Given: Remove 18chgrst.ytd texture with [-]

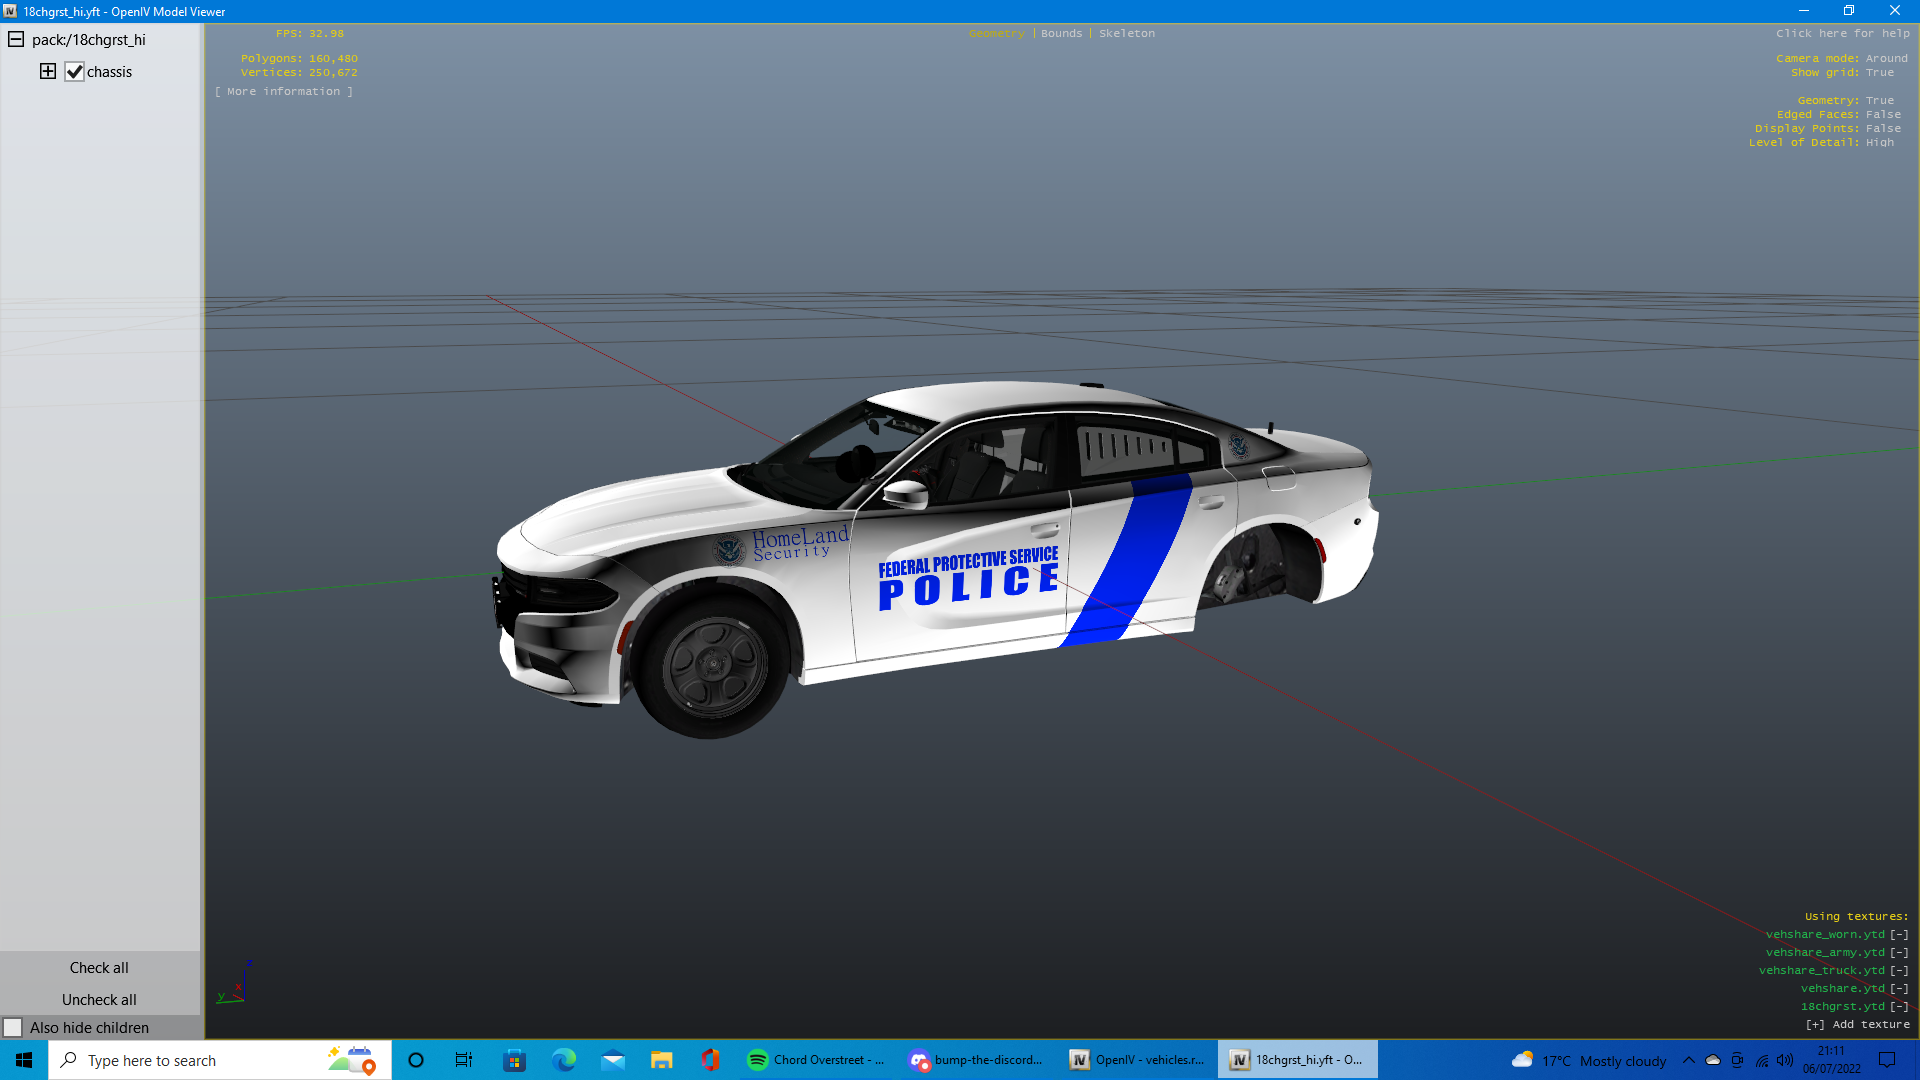Looking at the screenshot, I should (x=1899, y=1007).
